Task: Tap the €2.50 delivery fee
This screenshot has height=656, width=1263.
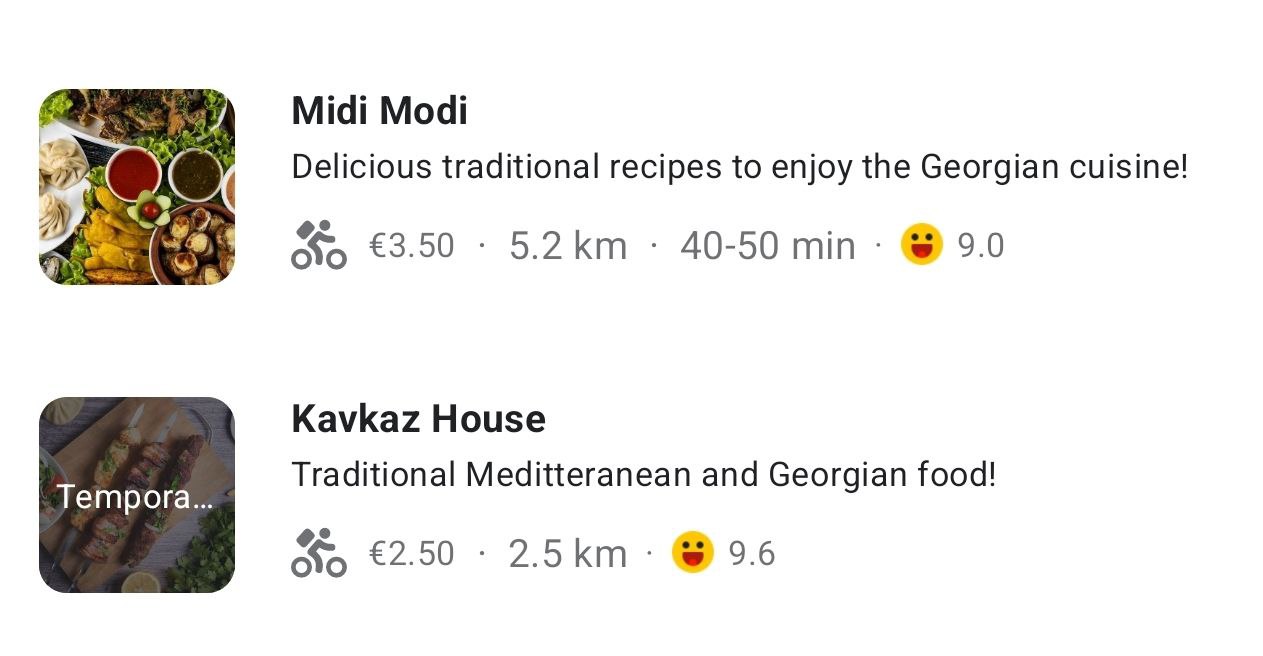Action: (411, 553)
